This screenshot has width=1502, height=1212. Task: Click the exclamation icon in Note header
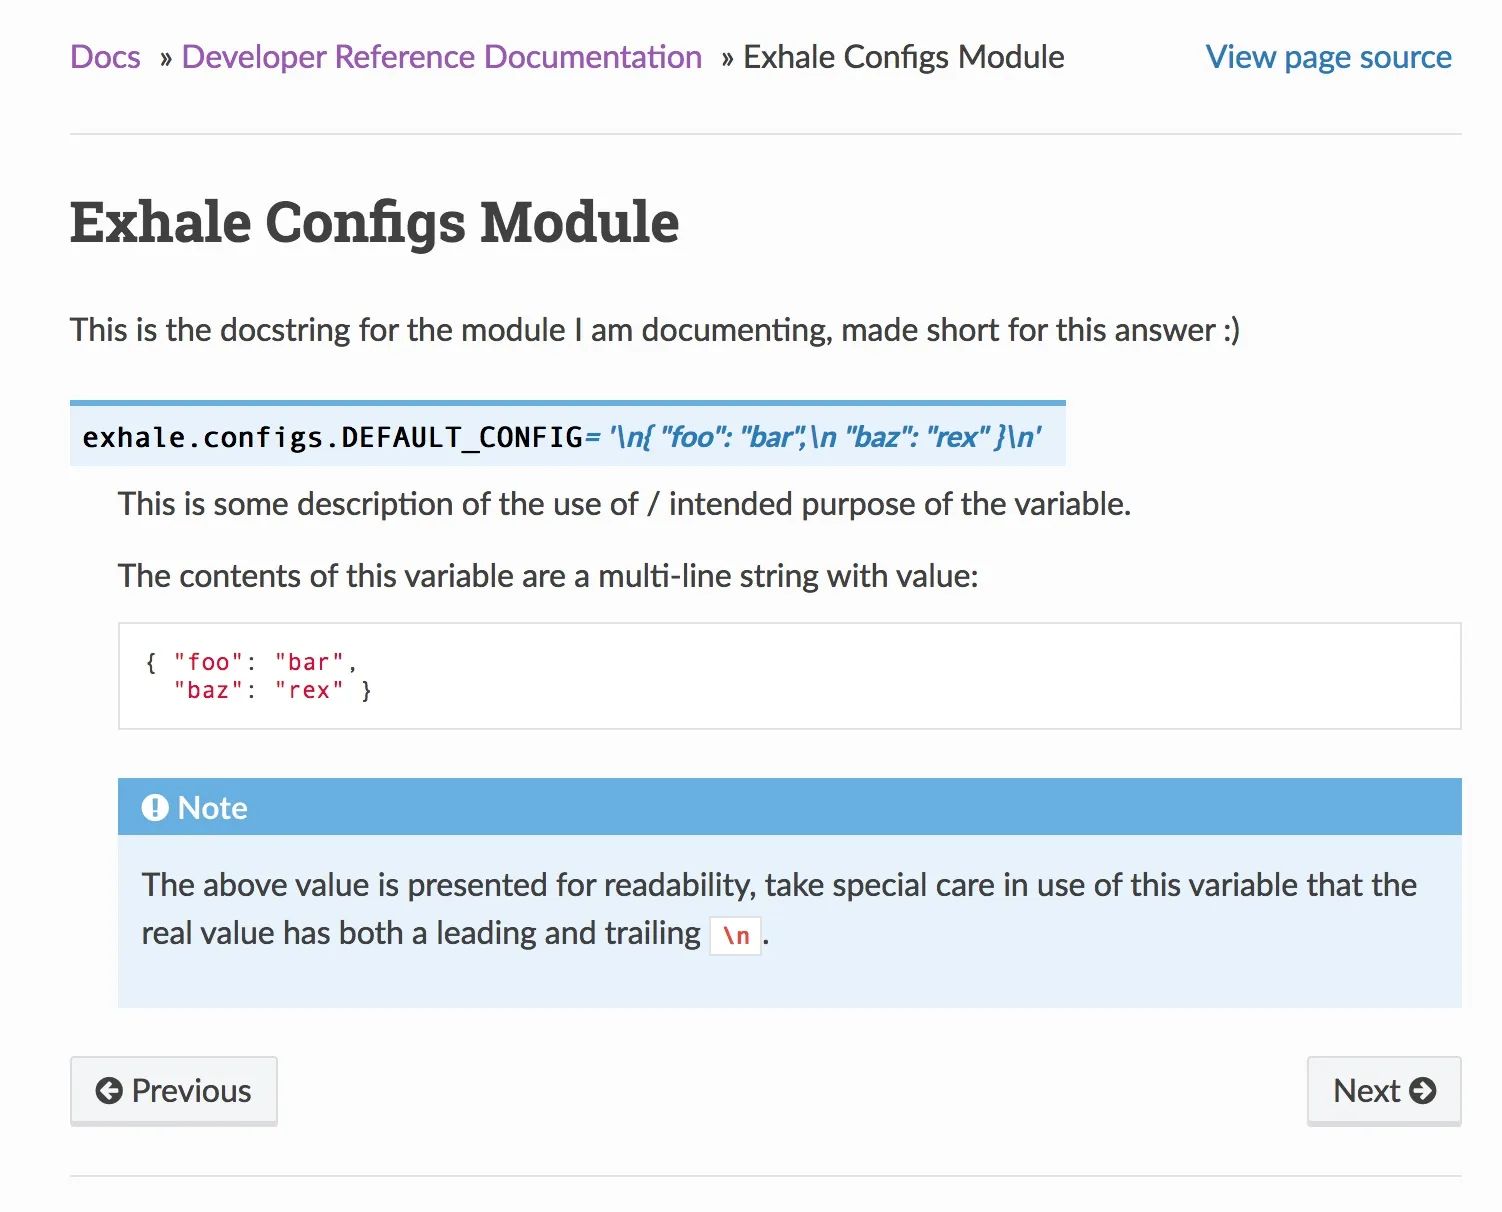155,808
